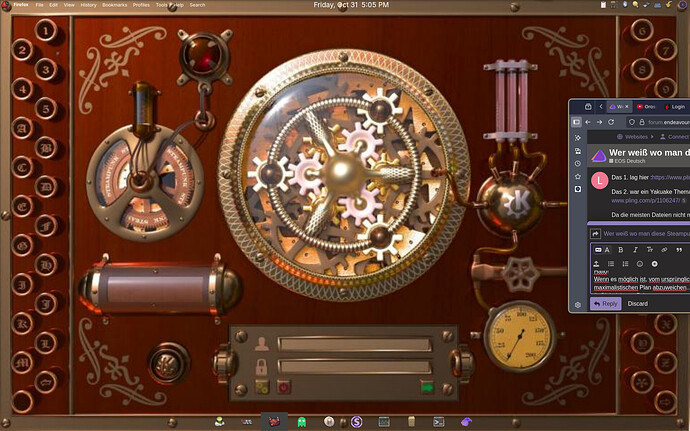Open clipboard icon in system tray

pos(603,4)
